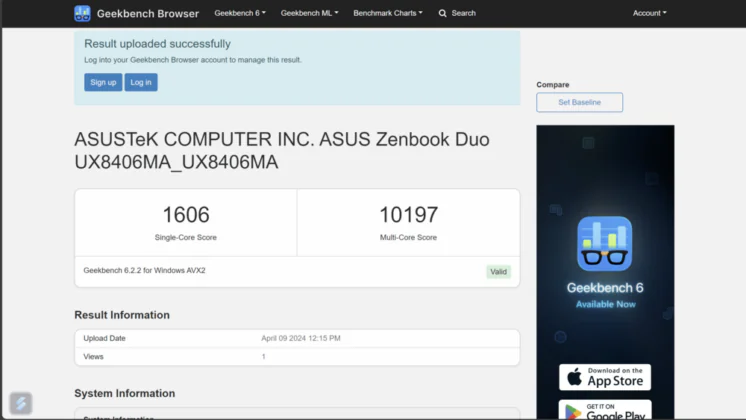The image size is (746, 420).
Task: Click the floating lightning icon at bottom-left
Action: click(x=20, y=403)
